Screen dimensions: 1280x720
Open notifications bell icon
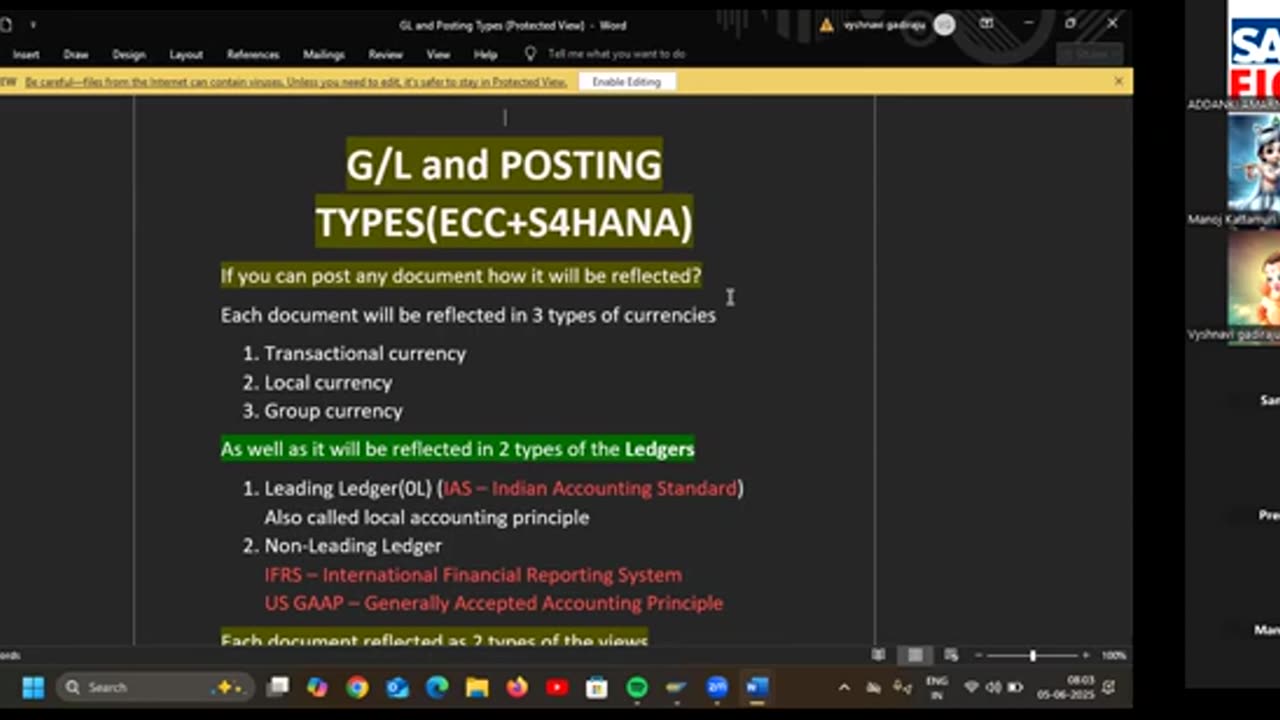1109,687
